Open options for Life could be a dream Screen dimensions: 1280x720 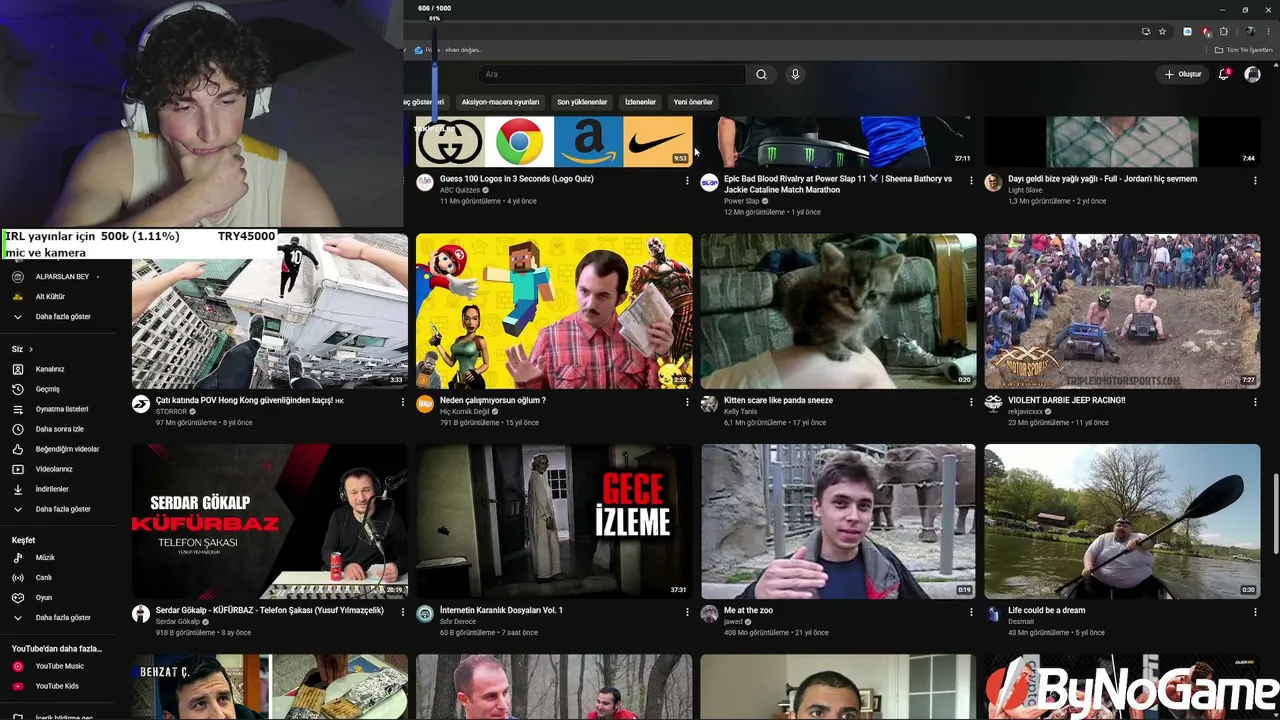[1255, 612]
